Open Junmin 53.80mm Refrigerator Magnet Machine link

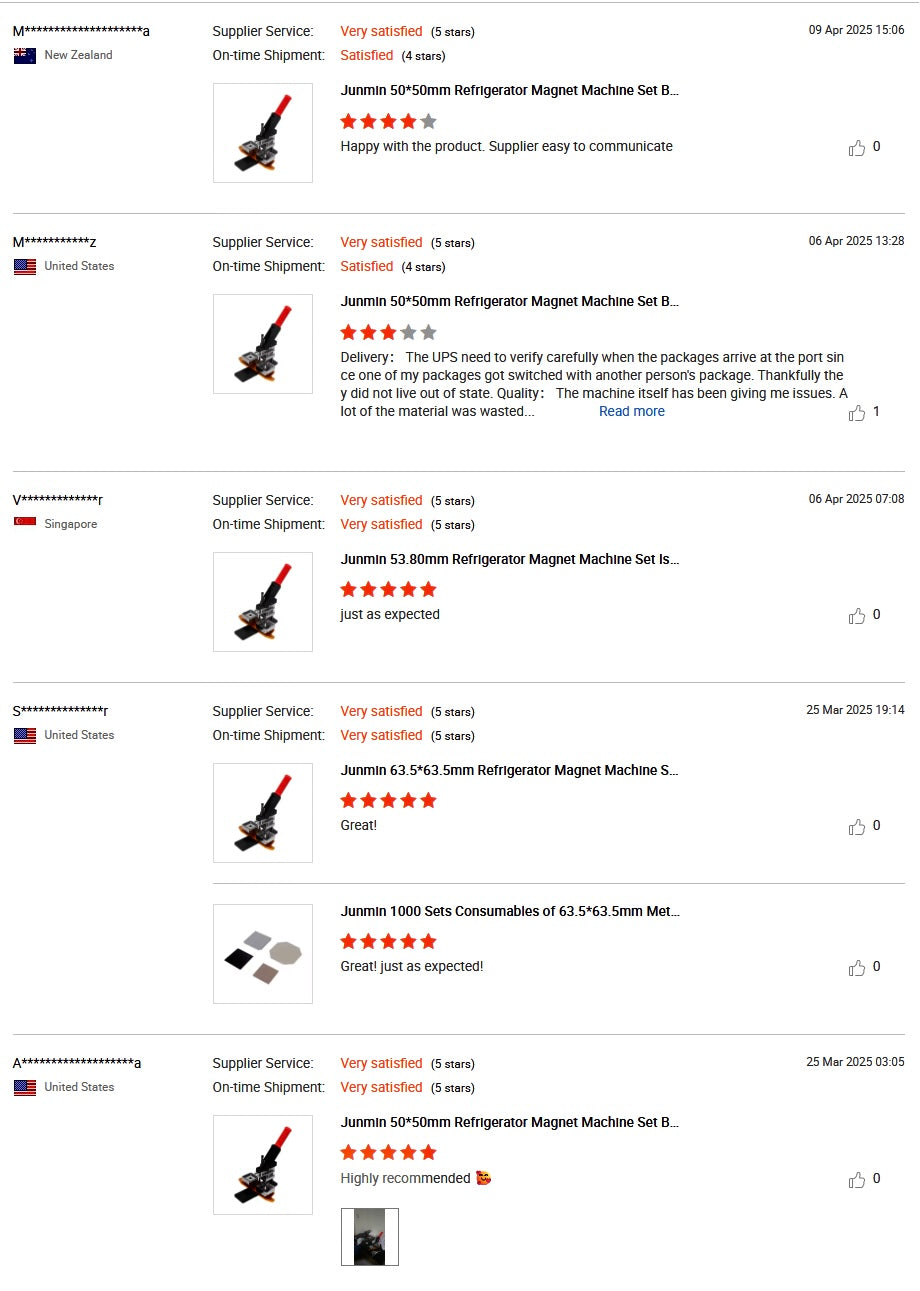pos(509,559)
